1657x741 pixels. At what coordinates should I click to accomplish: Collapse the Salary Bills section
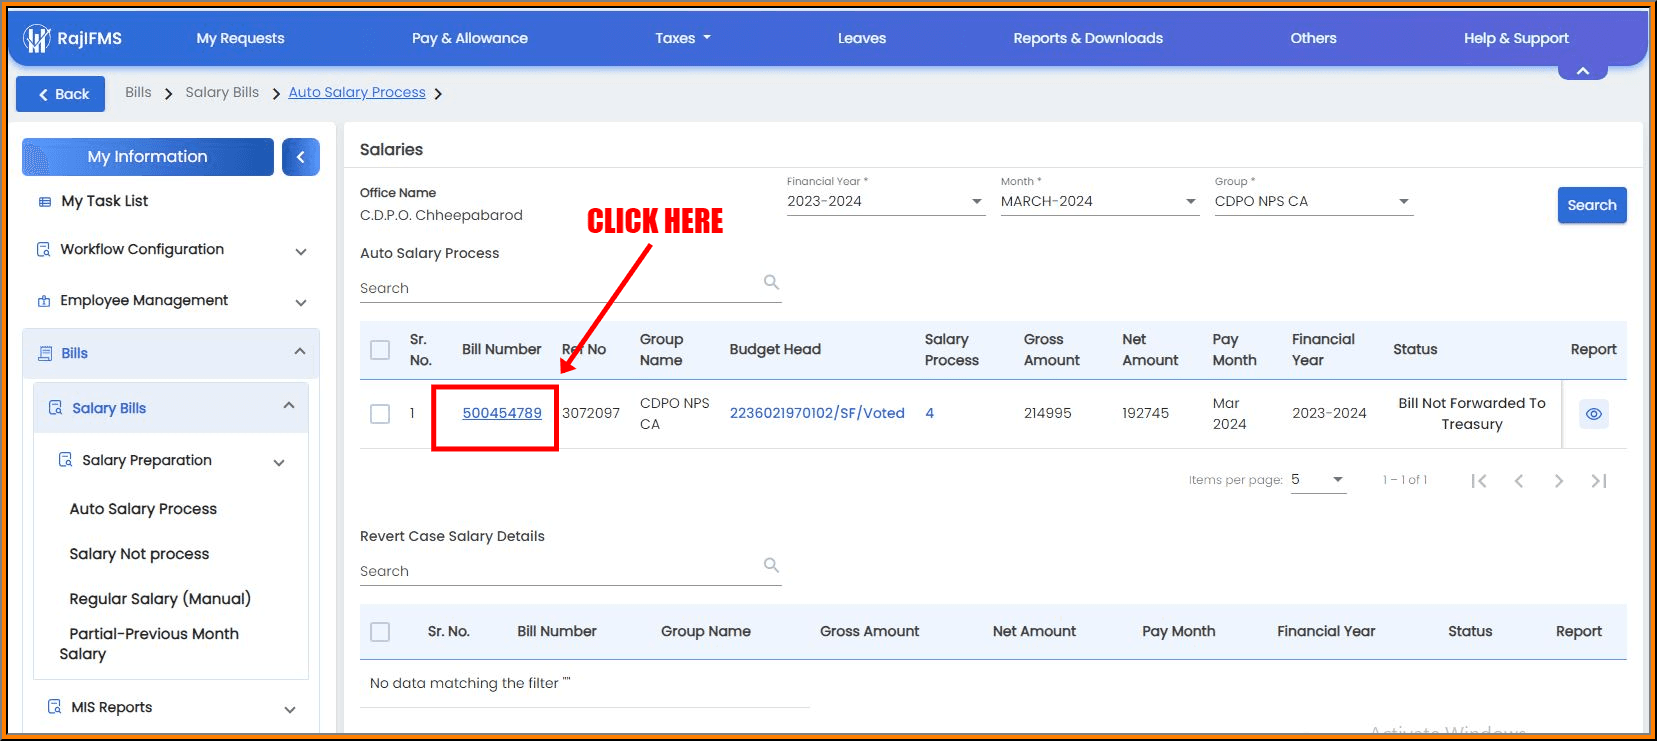click(289, 405)
